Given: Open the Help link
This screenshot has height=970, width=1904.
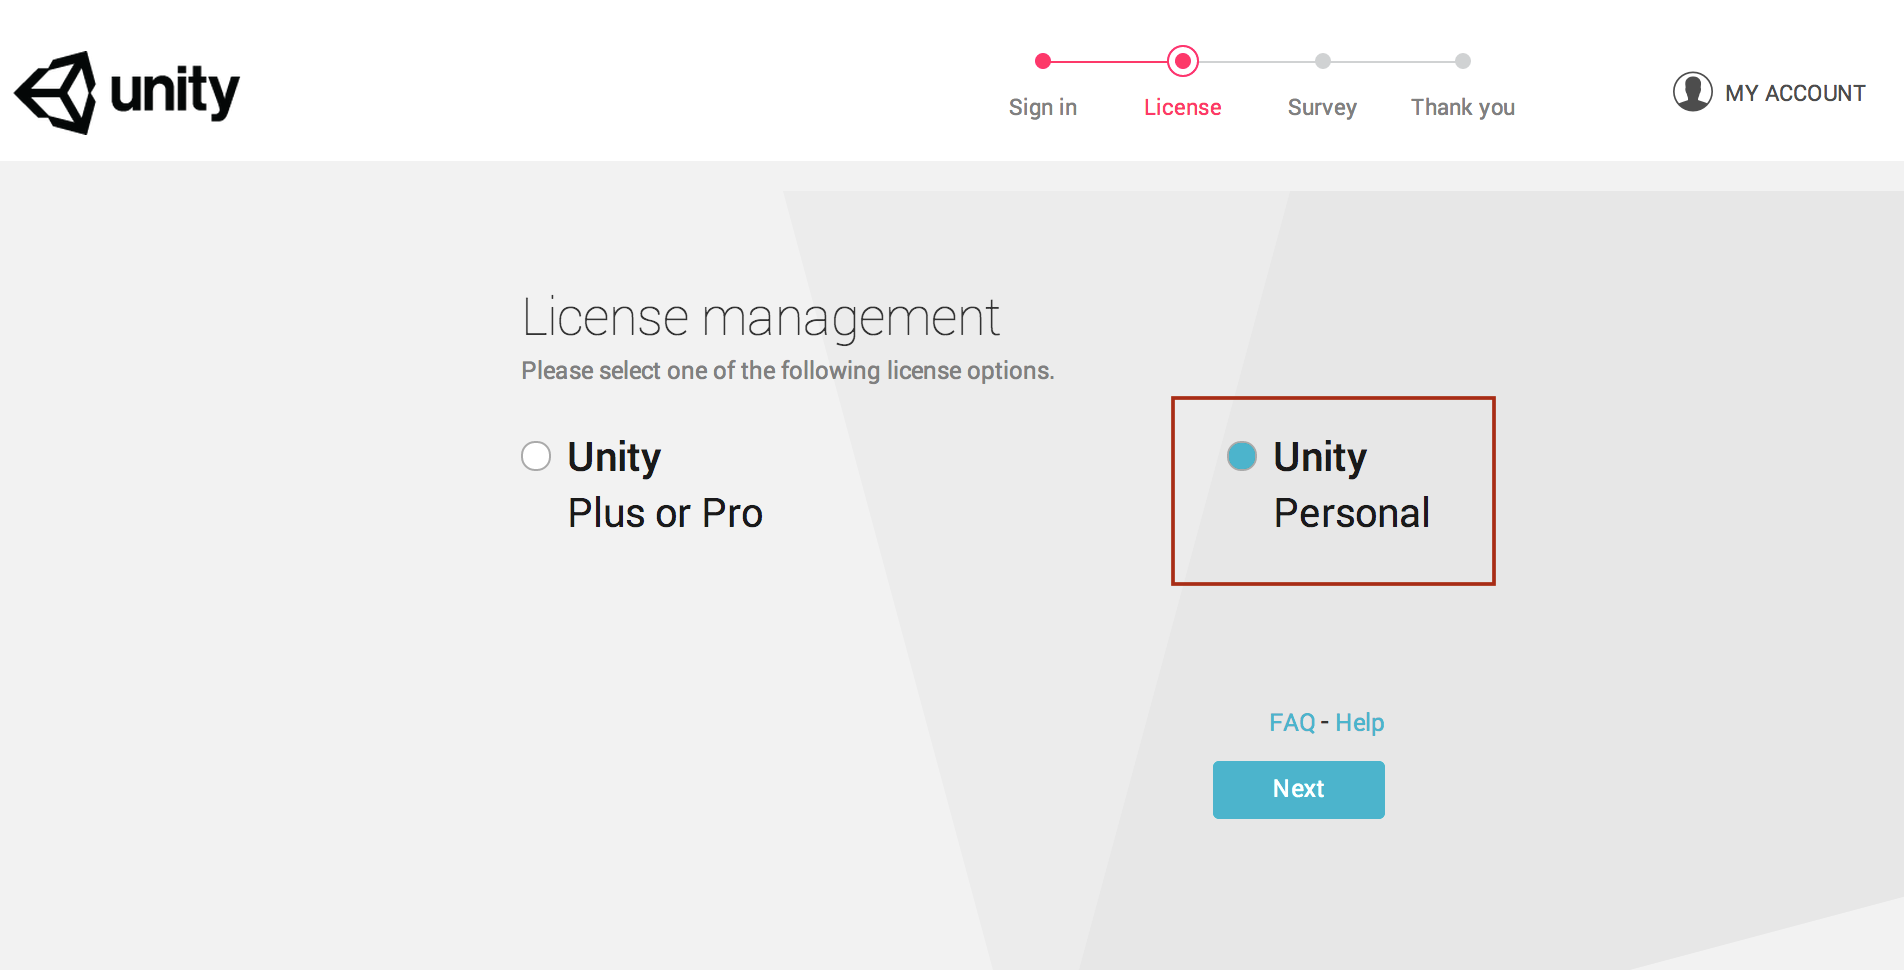Looking at the screenshot, I should [1359, 722].
